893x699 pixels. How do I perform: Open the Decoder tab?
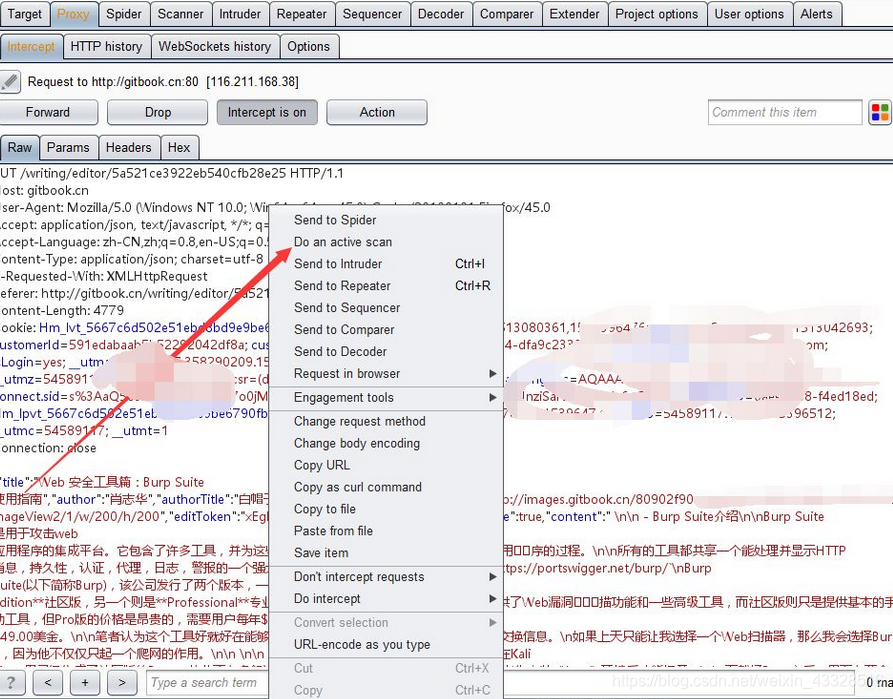point(441,14)
